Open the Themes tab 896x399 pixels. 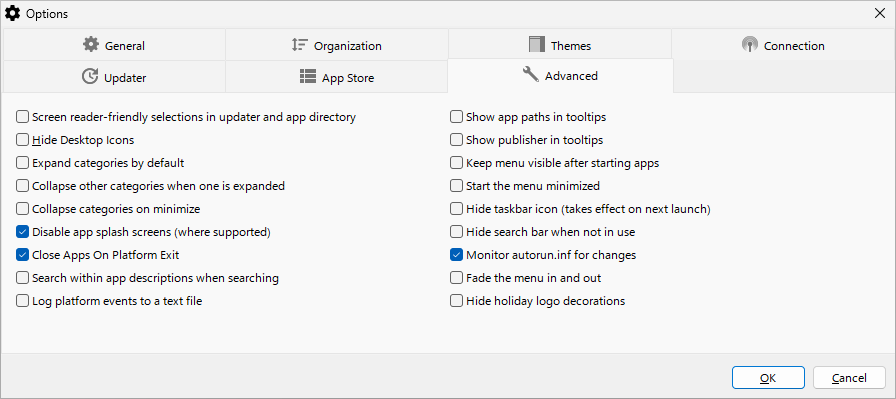pyautogui.click(x=559, y=45)
